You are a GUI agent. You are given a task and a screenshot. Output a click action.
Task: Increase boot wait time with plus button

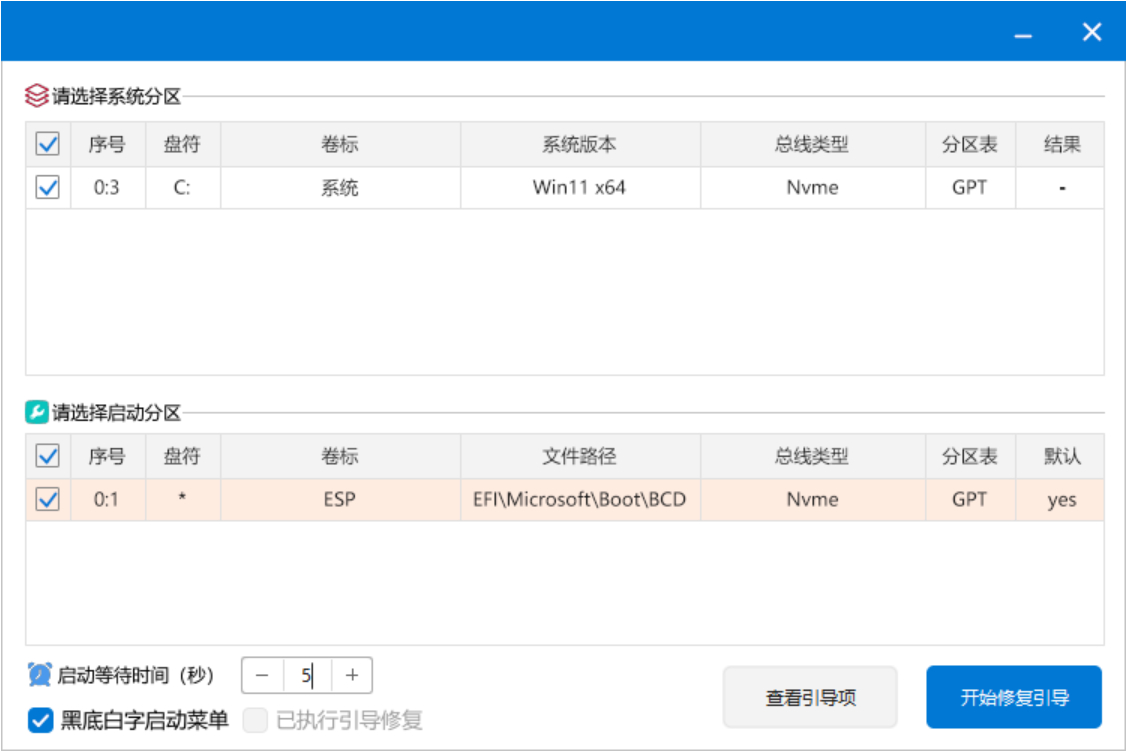coord(352,675)
